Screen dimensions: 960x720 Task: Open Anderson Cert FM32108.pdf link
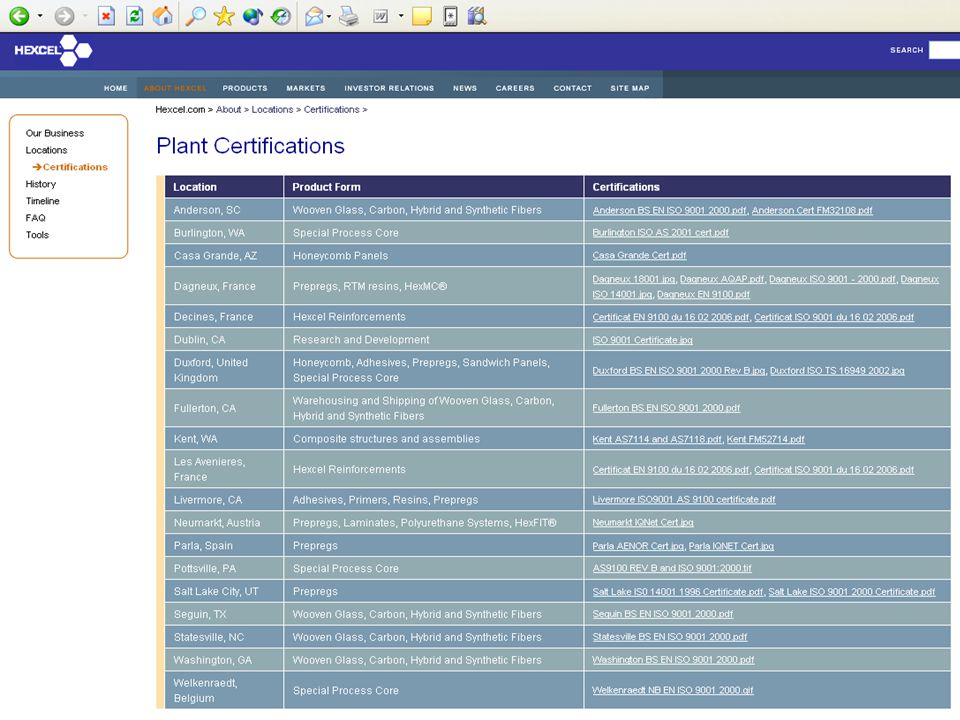pos(812,210)
